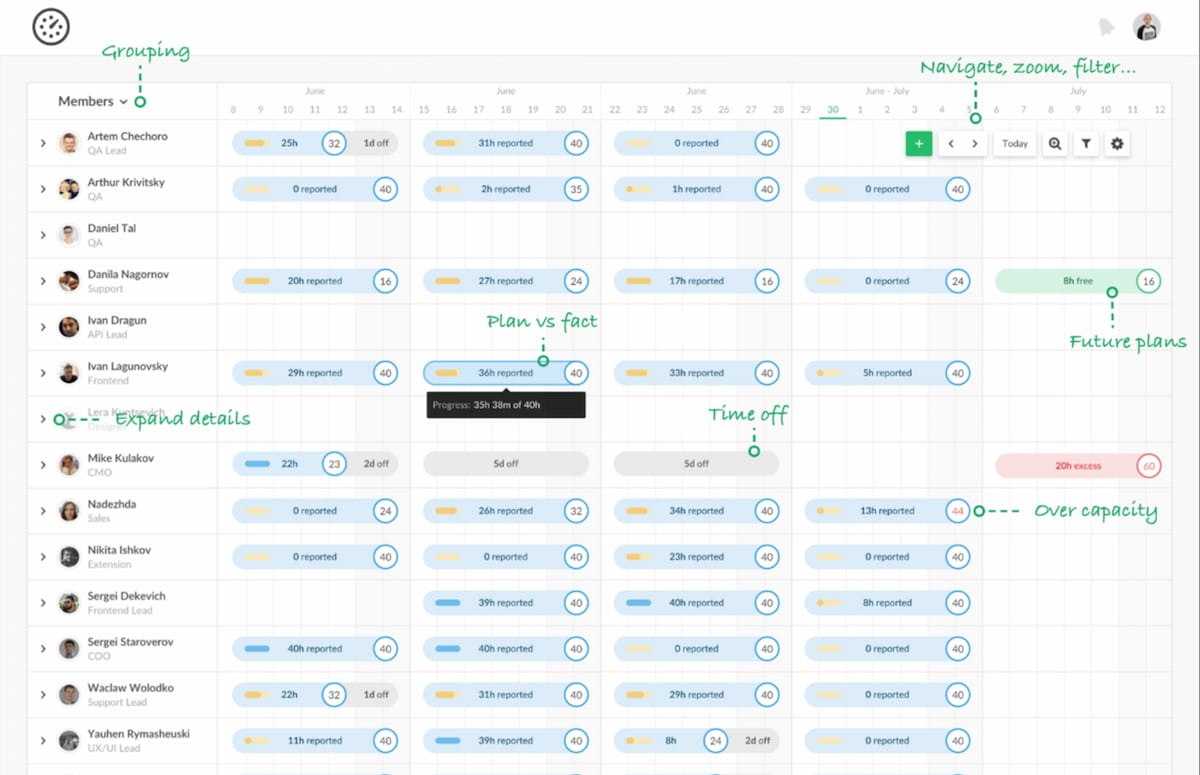The image size is (1200, 775).
Task: Open your profile via the avatar photo
Action: [1146, 27]
